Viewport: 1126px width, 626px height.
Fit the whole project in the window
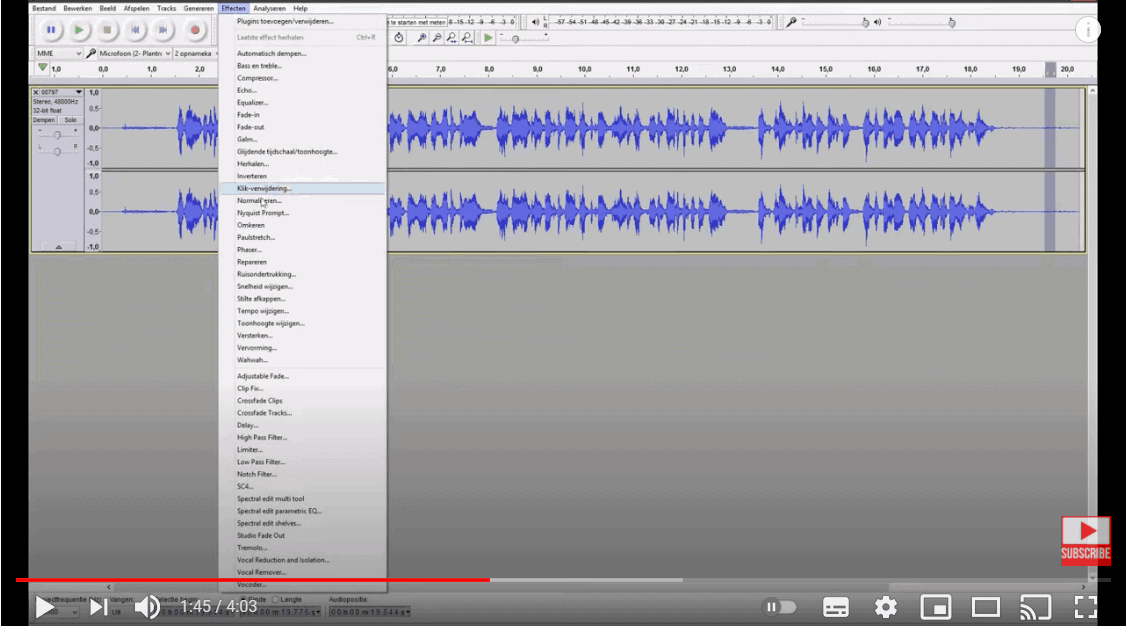tap(467, 37)
